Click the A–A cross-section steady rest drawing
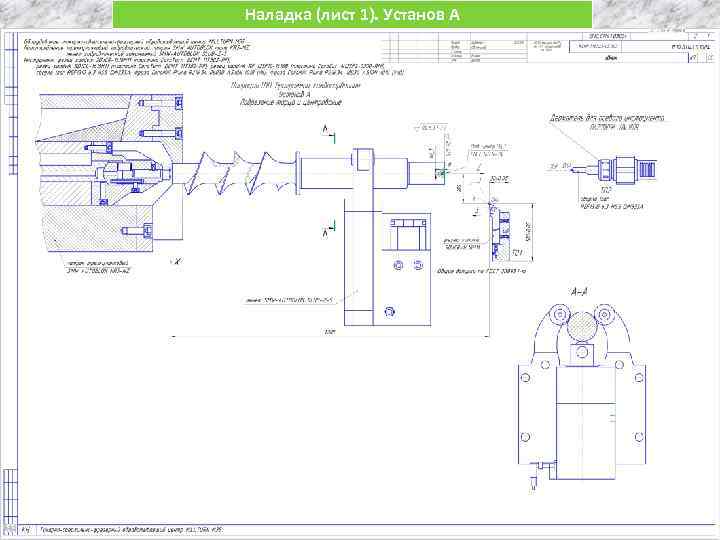 point(582,398)
